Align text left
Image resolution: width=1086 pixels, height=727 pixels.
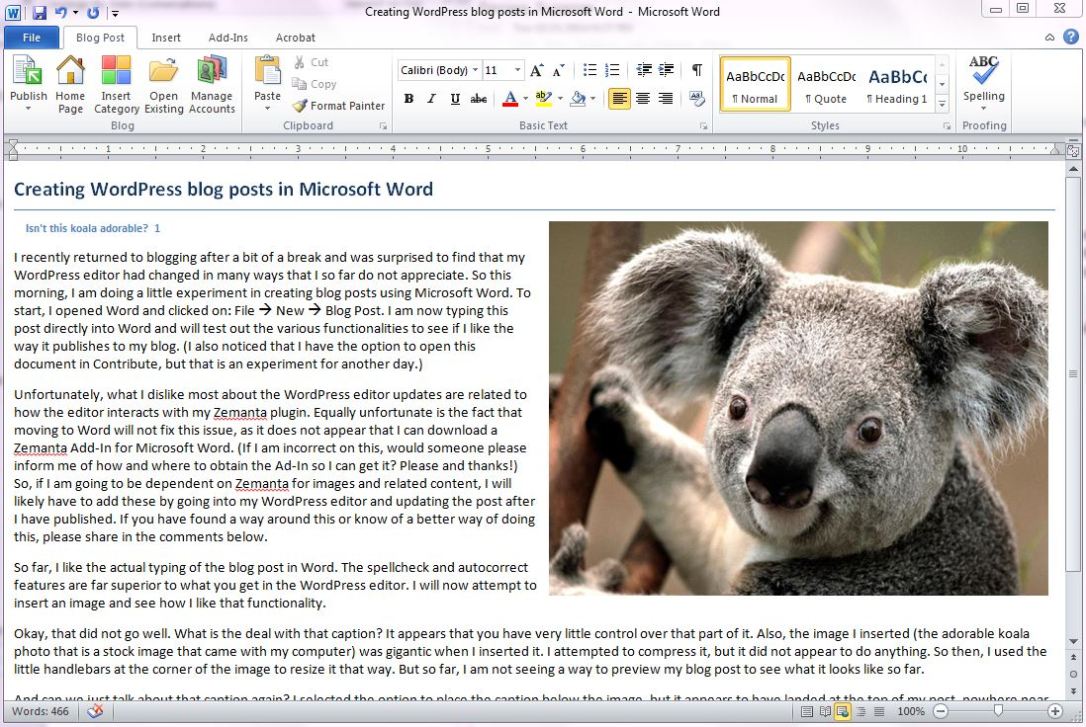click(x=619, y=99)
